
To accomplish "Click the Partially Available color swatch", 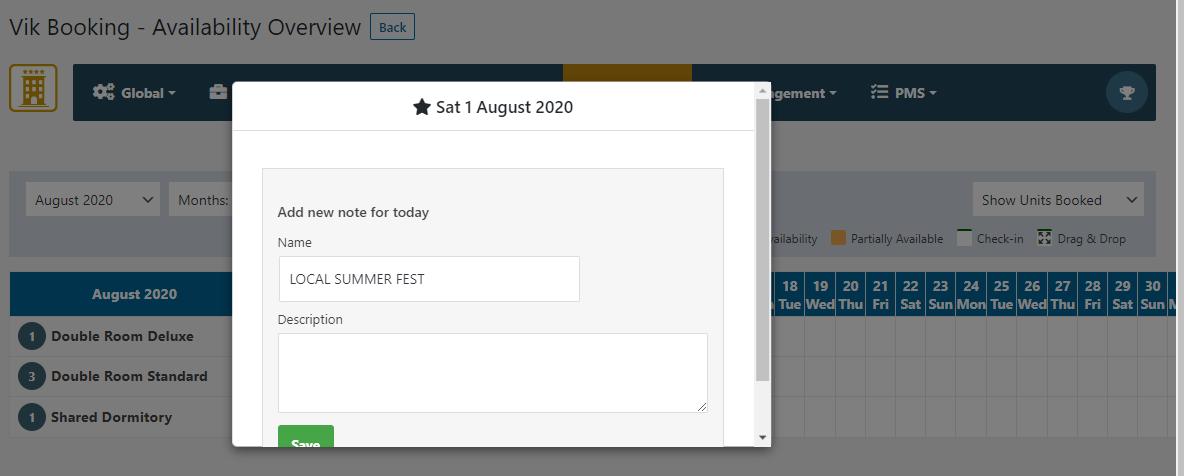I will tap(839, 238).
